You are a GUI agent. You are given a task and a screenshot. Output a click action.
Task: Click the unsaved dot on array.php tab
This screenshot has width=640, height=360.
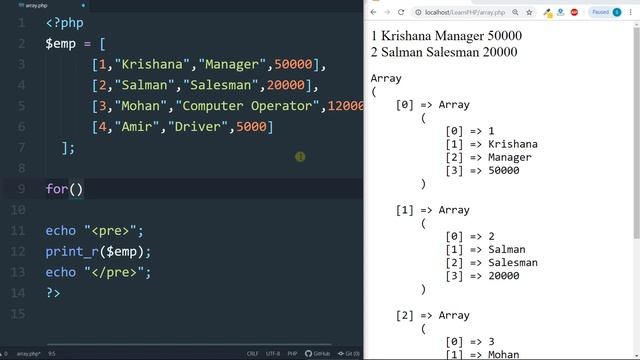[83, 6]
